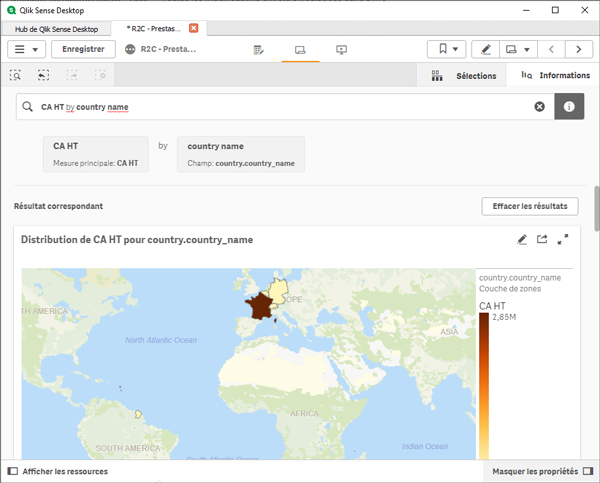Click the export chart to sheet icon
Image resolution: width=600 pixels, height=483 pixels.
tap(542, 240)
